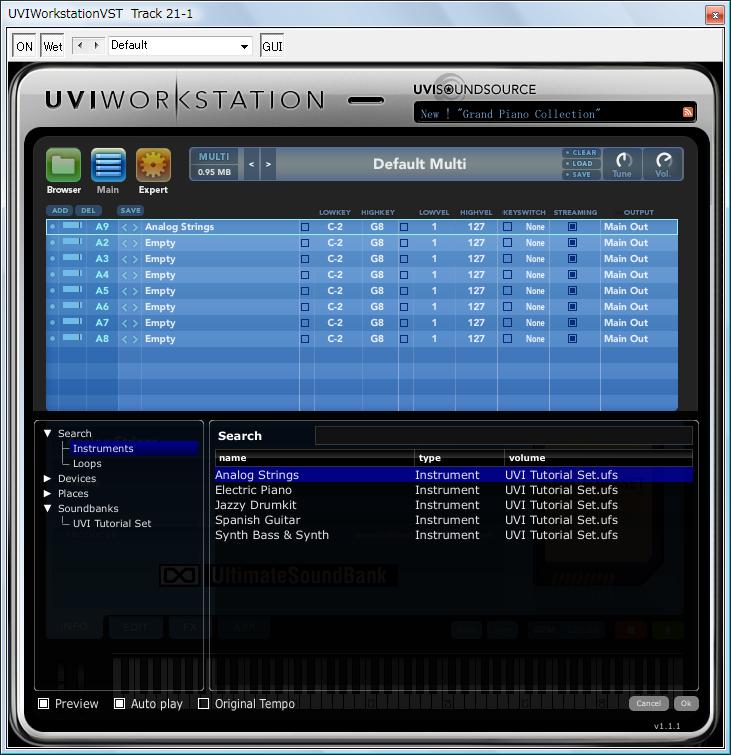Screen dimensions: 731x755
Task: Click the previous preset arrow in host bar
Action: [x=80, y=45]
